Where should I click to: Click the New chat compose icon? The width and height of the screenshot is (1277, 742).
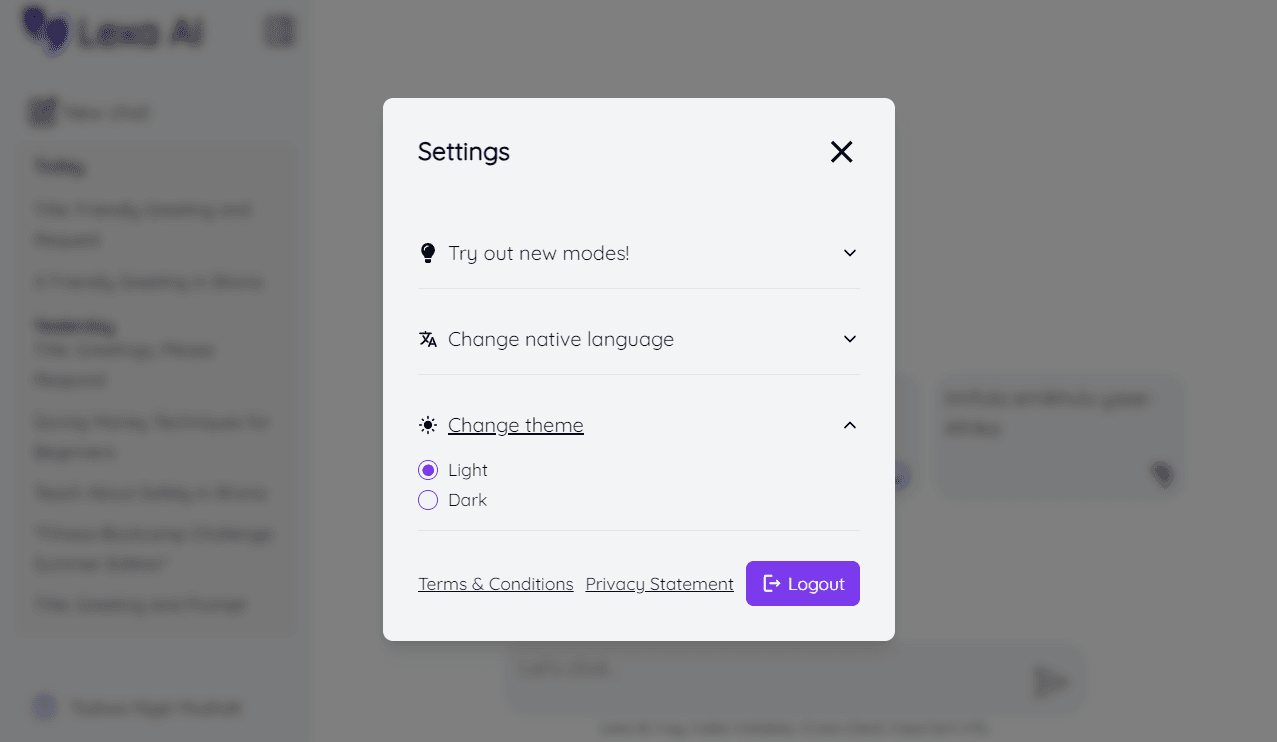tap(42, 112)
